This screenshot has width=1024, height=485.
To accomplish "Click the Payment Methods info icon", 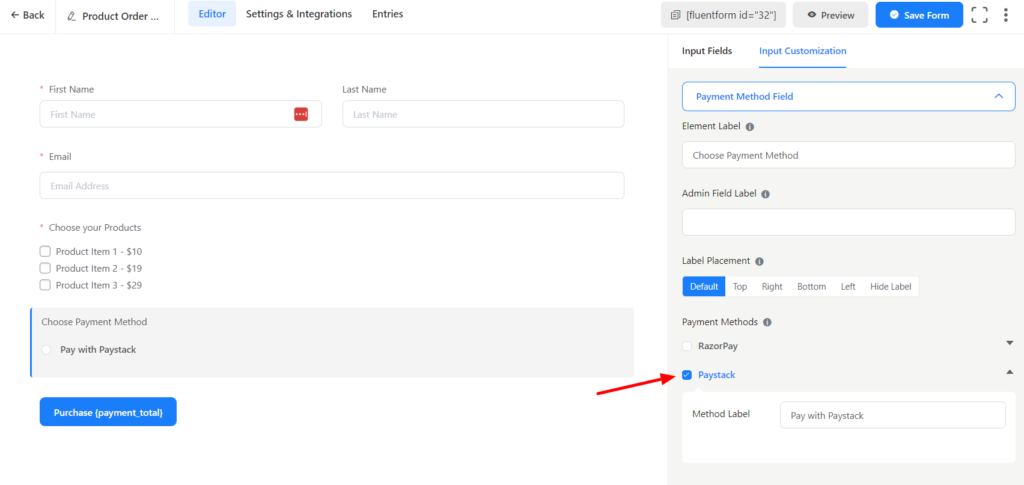I will point(767,322).
